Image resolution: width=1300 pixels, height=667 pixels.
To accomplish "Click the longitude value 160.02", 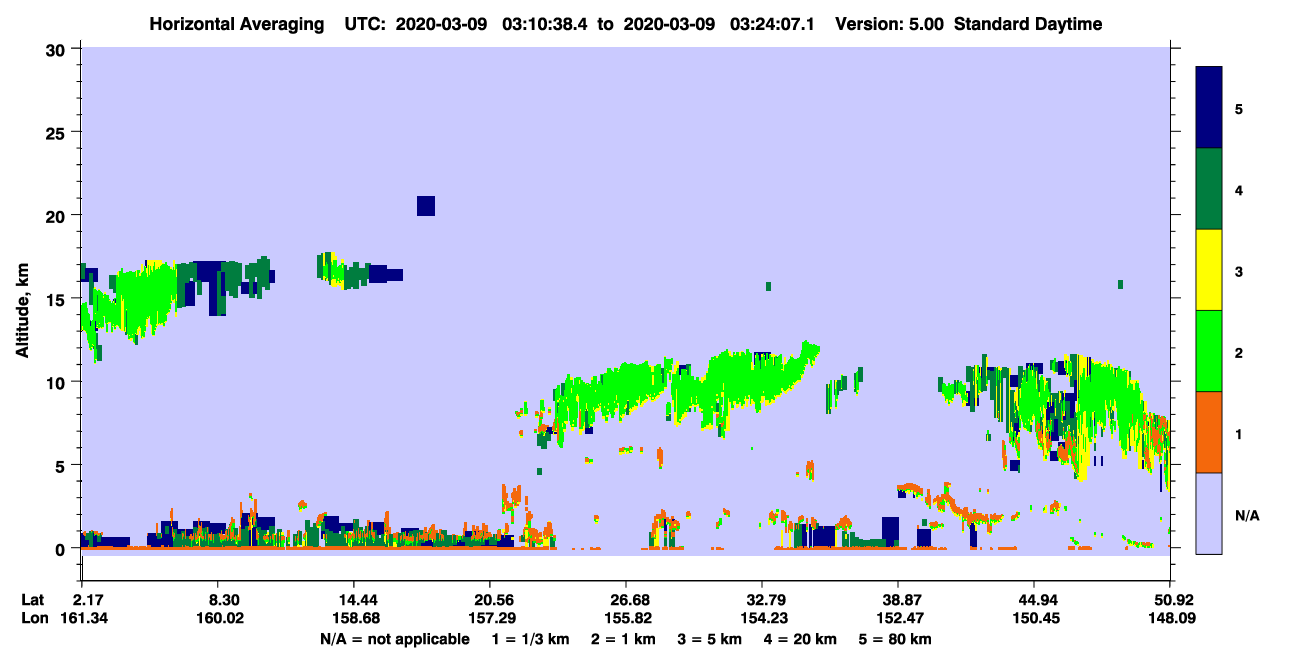I will [x=218, y=618].
